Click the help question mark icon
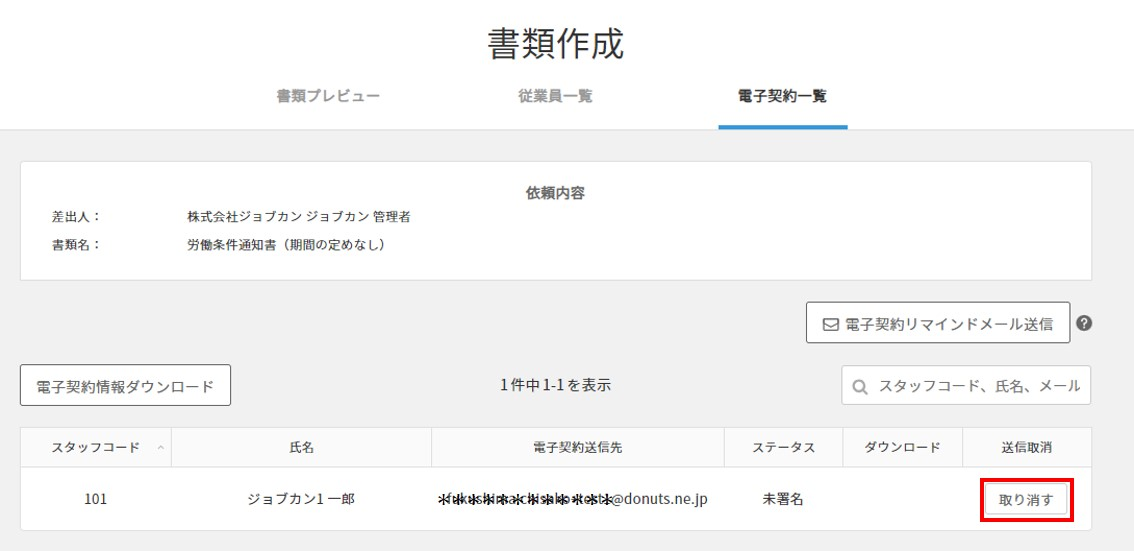Screen dimensions: 1134x551 tap(1084, 323)
